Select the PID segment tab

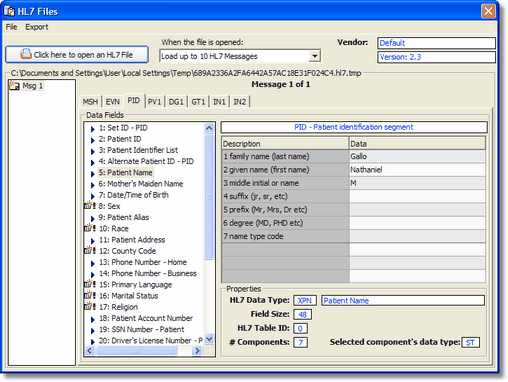coord(134,101)
